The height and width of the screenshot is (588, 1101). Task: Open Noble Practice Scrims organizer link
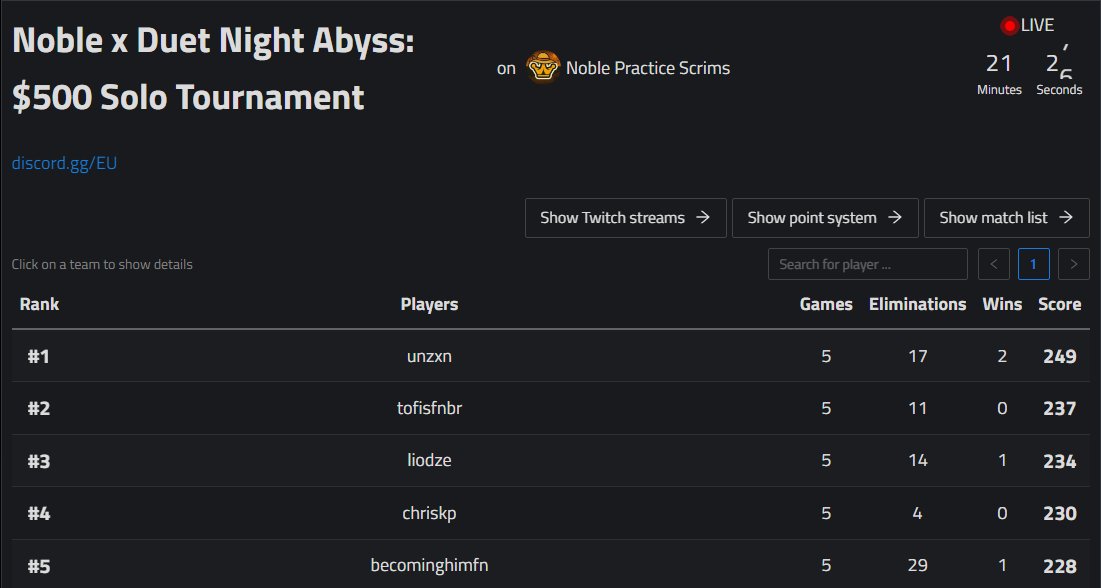647,68
